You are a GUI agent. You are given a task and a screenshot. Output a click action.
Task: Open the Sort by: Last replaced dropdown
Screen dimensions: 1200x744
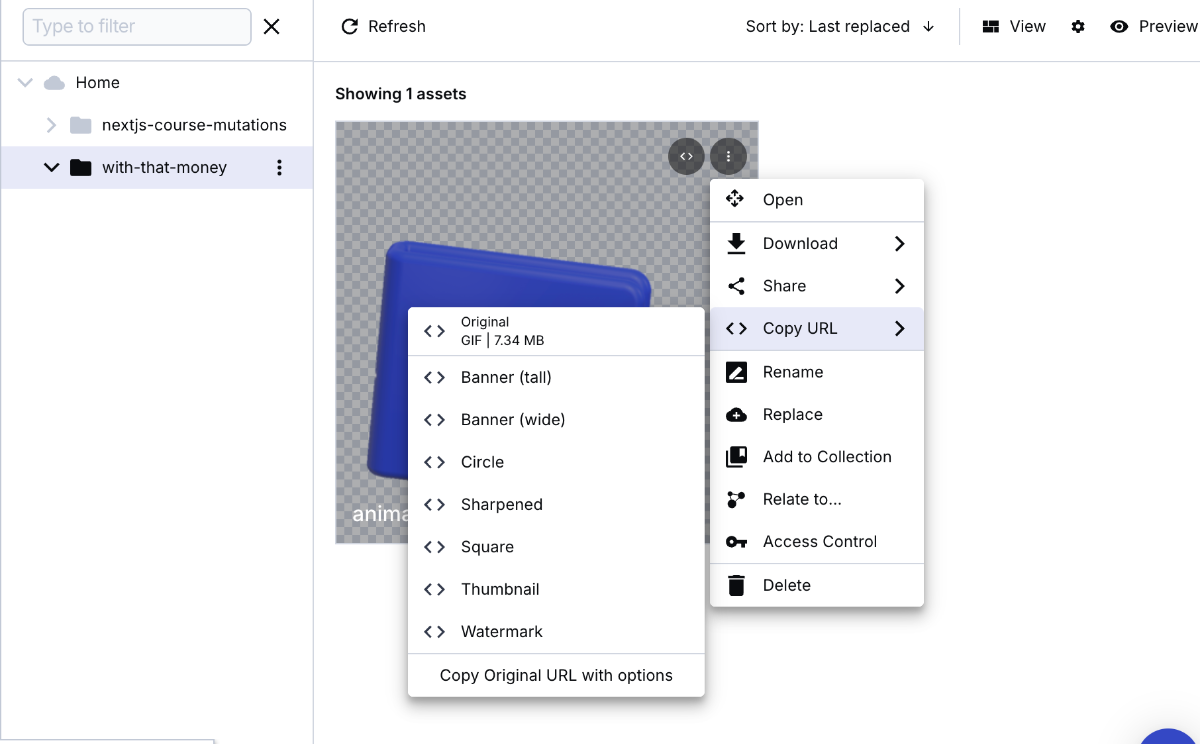click(827, 27)
